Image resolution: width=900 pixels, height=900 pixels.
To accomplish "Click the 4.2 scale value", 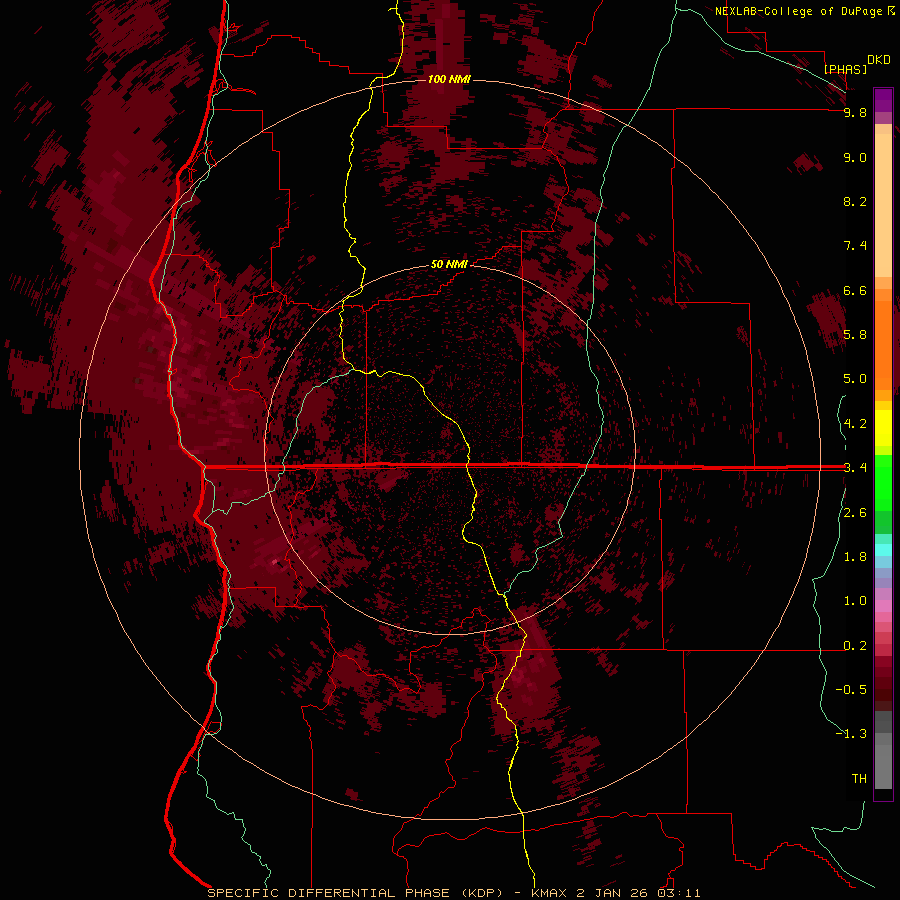I will tap(855, 424).
